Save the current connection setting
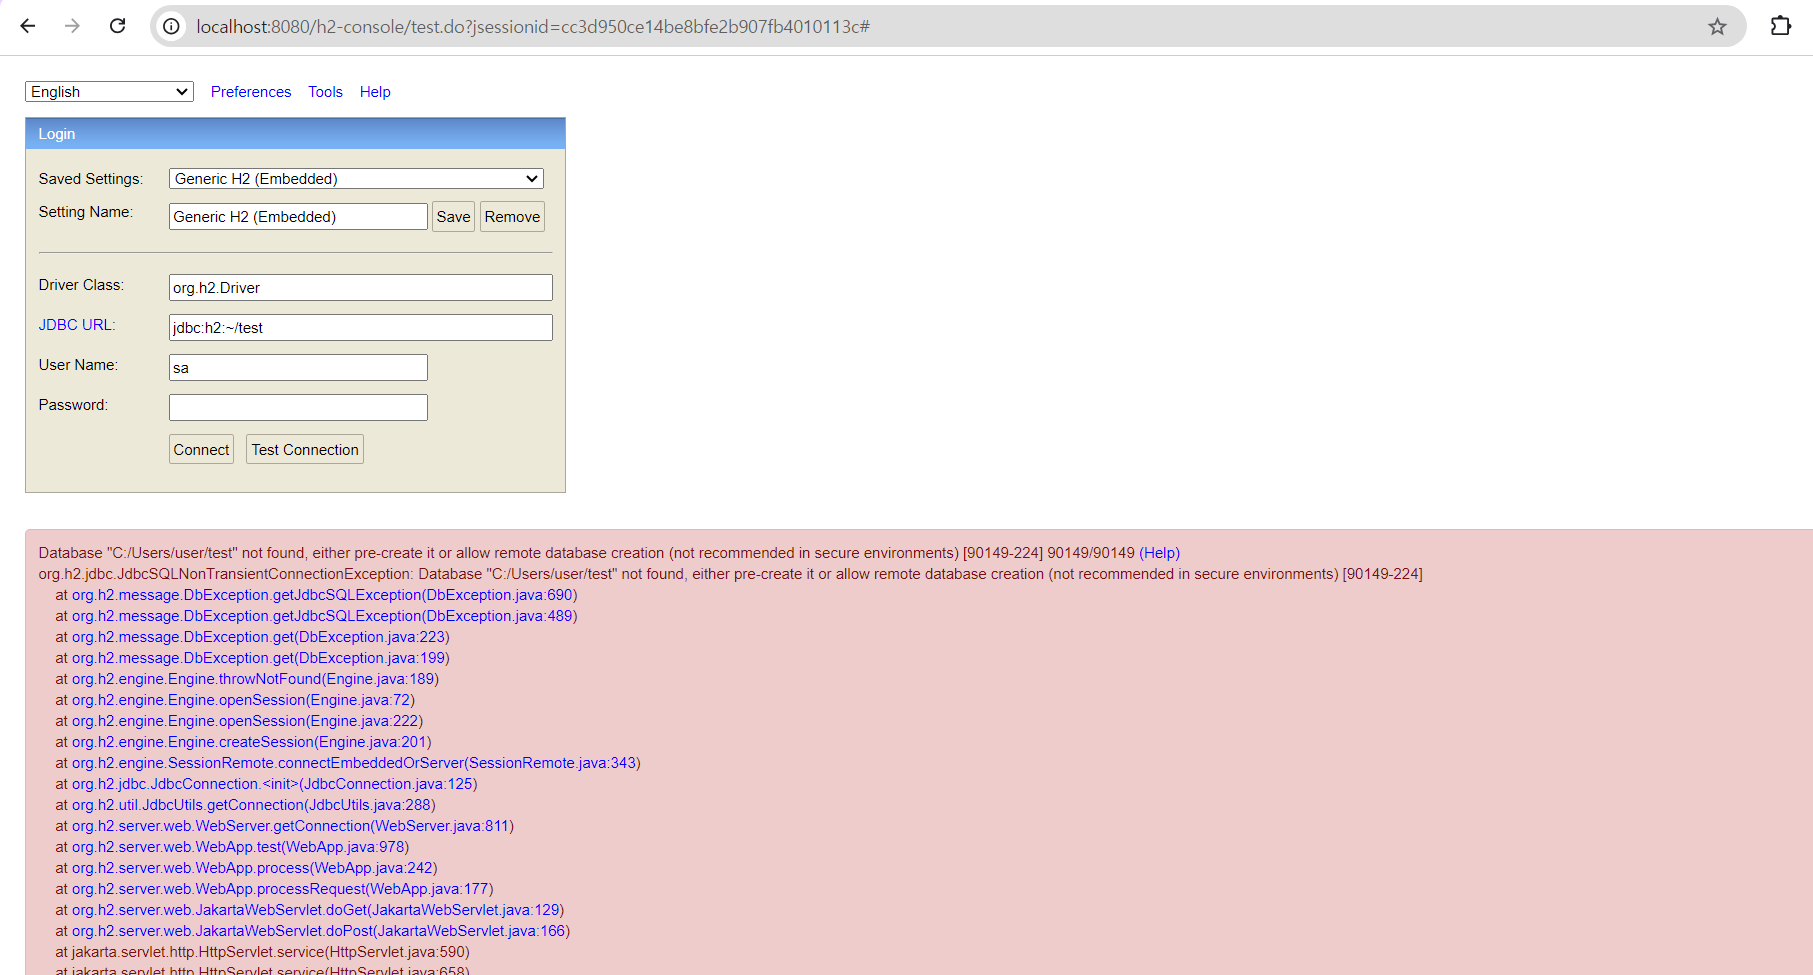 click(453, 217)
